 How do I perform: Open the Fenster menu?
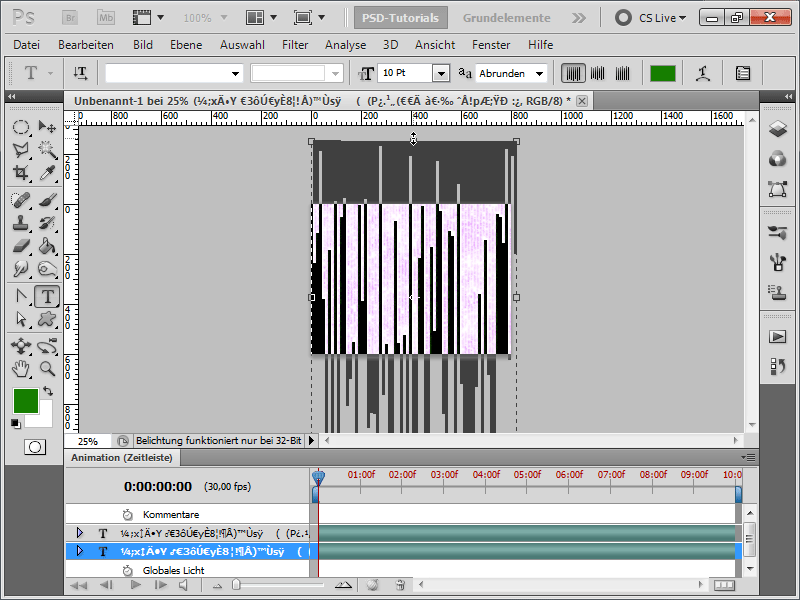click(x=491, y=45)
